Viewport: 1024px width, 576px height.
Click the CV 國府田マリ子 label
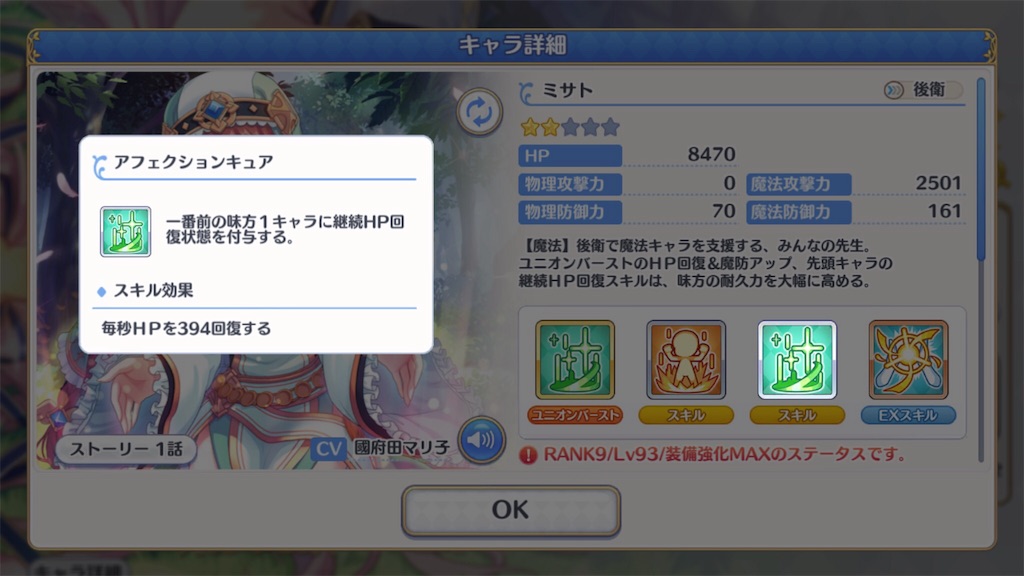[381, 448]
